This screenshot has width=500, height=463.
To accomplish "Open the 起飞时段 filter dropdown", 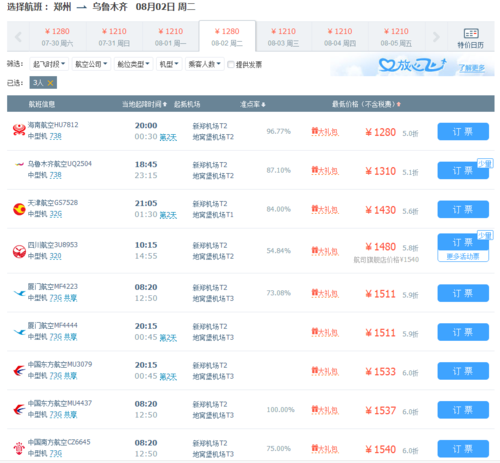I will tap(49, 64).
